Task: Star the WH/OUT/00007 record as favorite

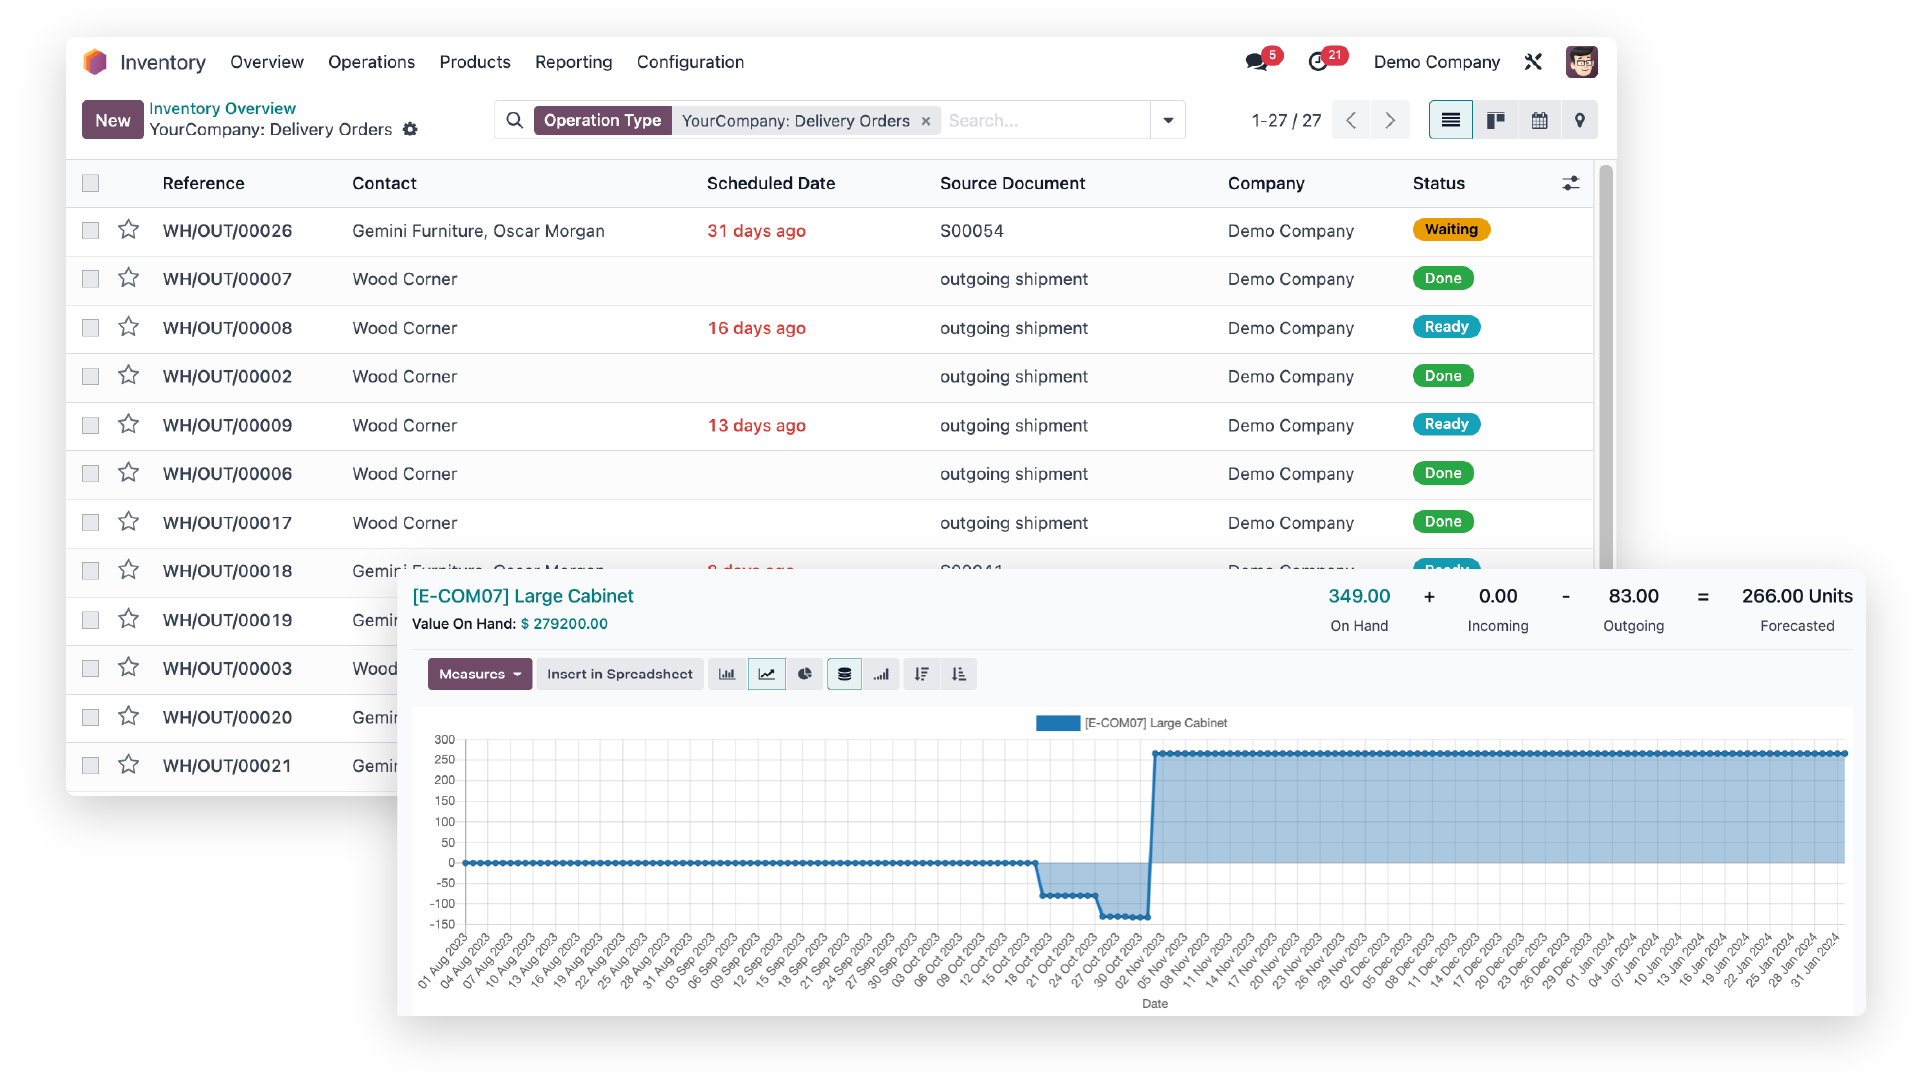Action: [128, 278]
